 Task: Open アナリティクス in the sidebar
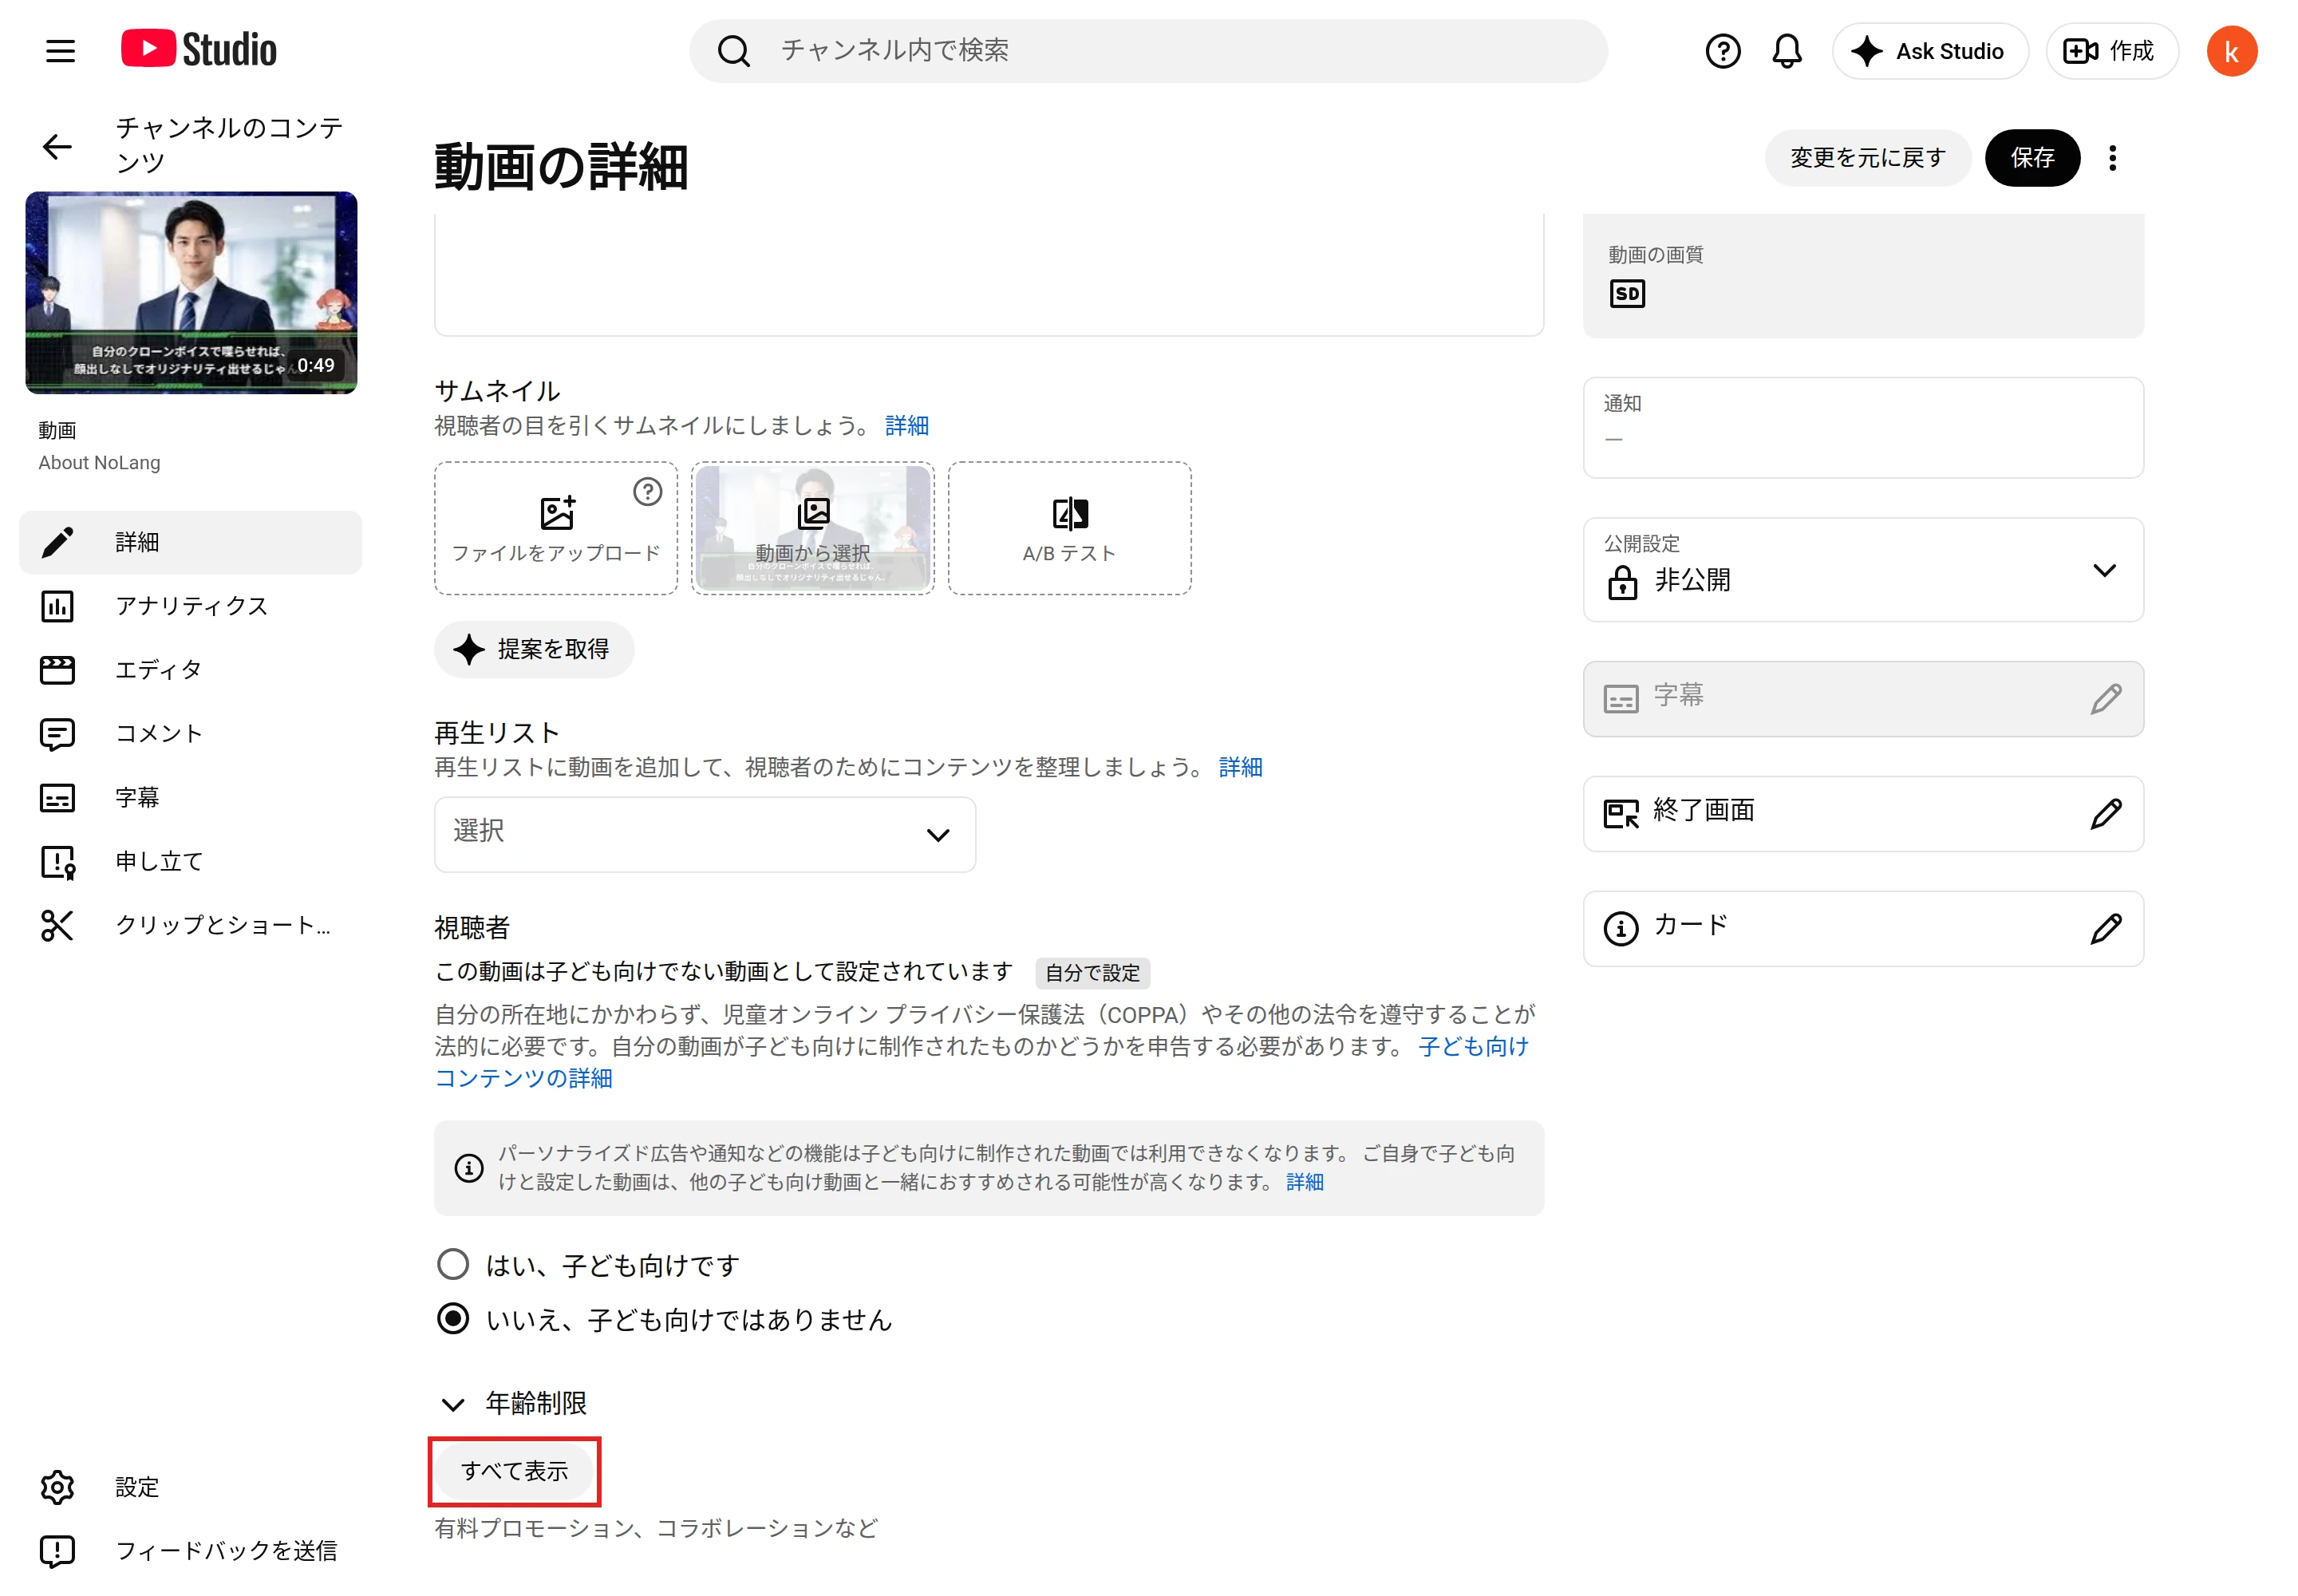click(x=190, y=606)
